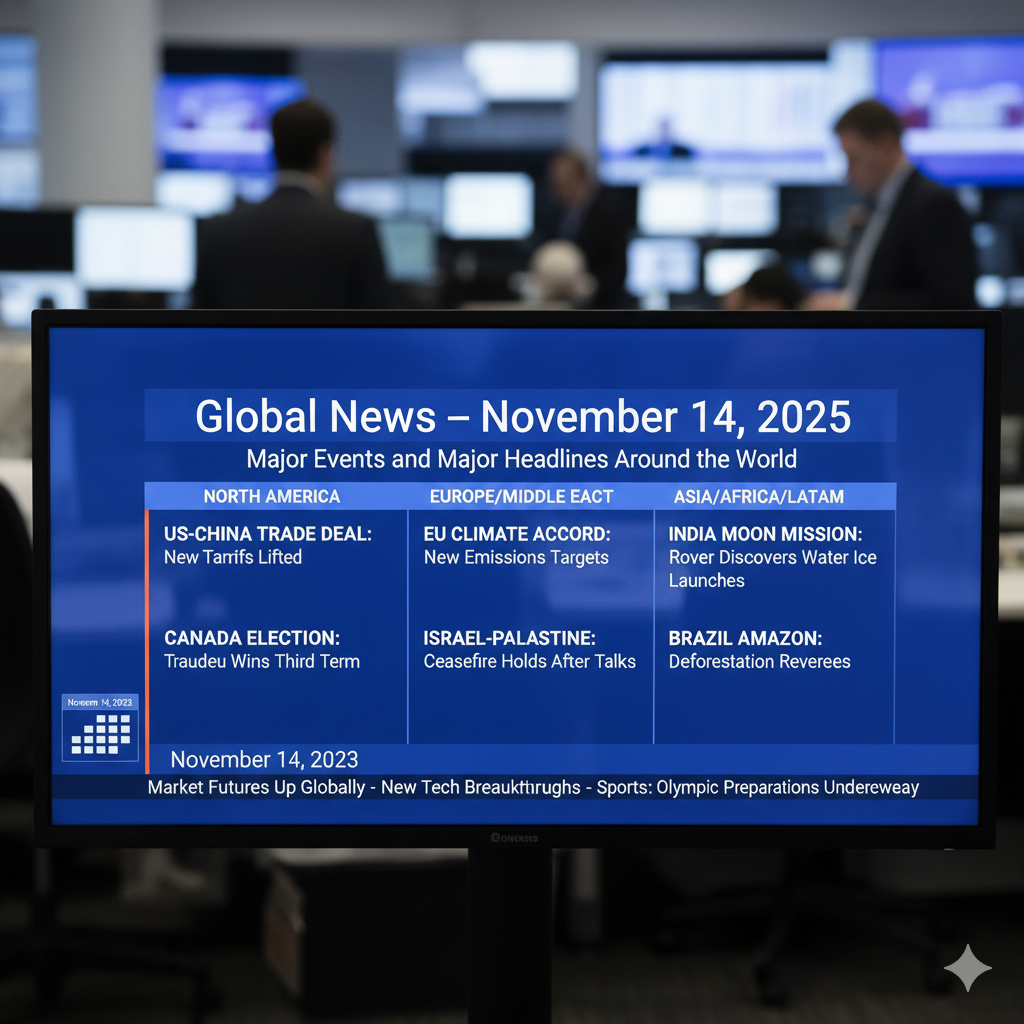Click 'Ceasefire Holds After Talks' text
1024x1024 pixels.
coord(529,661)
